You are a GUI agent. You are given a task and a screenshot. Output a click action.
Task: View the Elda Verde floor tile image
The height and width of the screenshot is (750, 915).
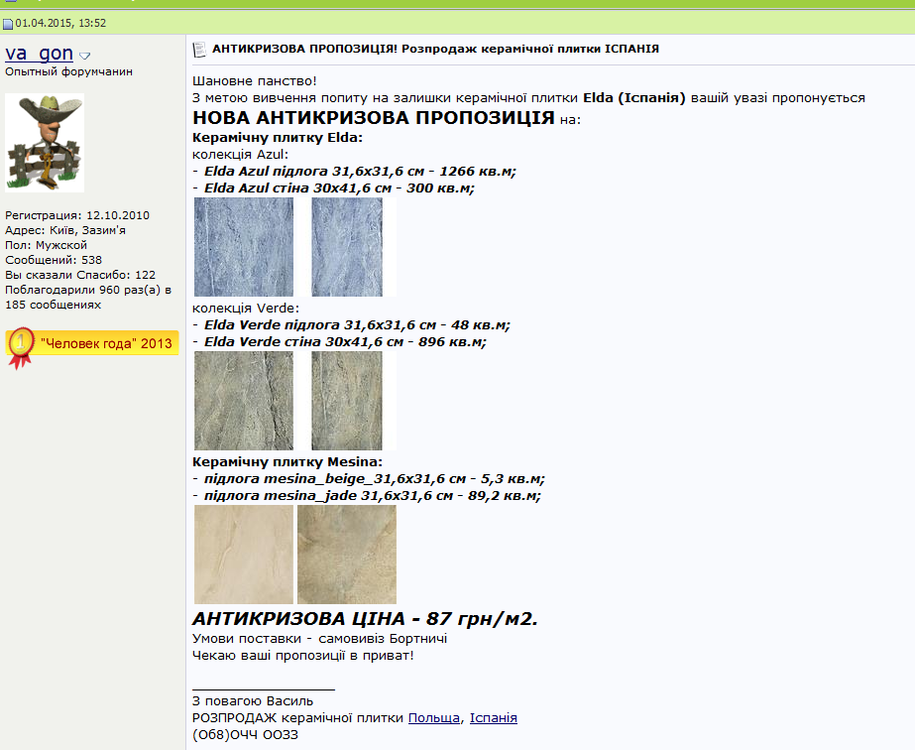click(243, 400)
